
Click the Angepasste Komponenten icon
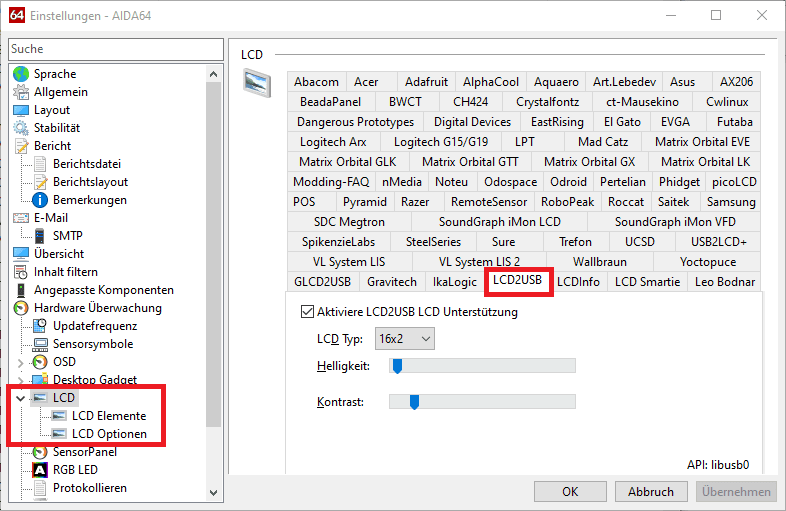(x=21, y=290)
